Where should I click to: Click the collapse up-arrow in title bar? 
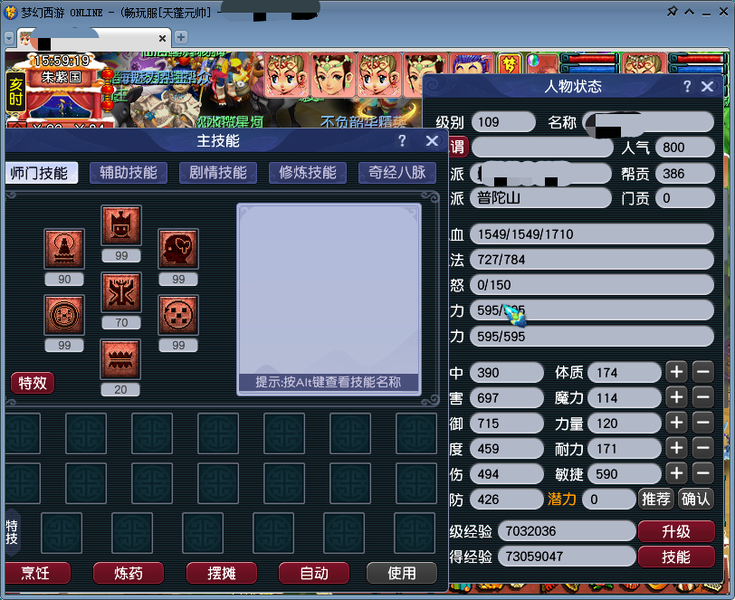pyautogui.click(x=689, y=11)
